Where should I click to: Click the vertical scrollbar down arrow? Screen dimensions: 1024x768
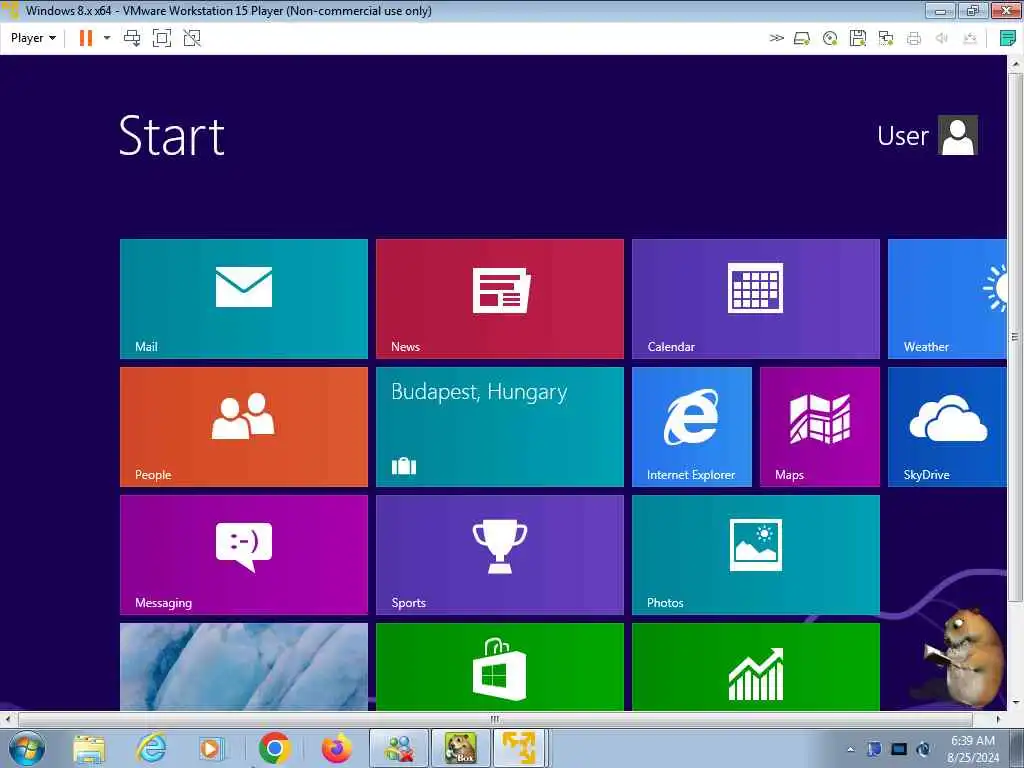(x=1015, y=703)
